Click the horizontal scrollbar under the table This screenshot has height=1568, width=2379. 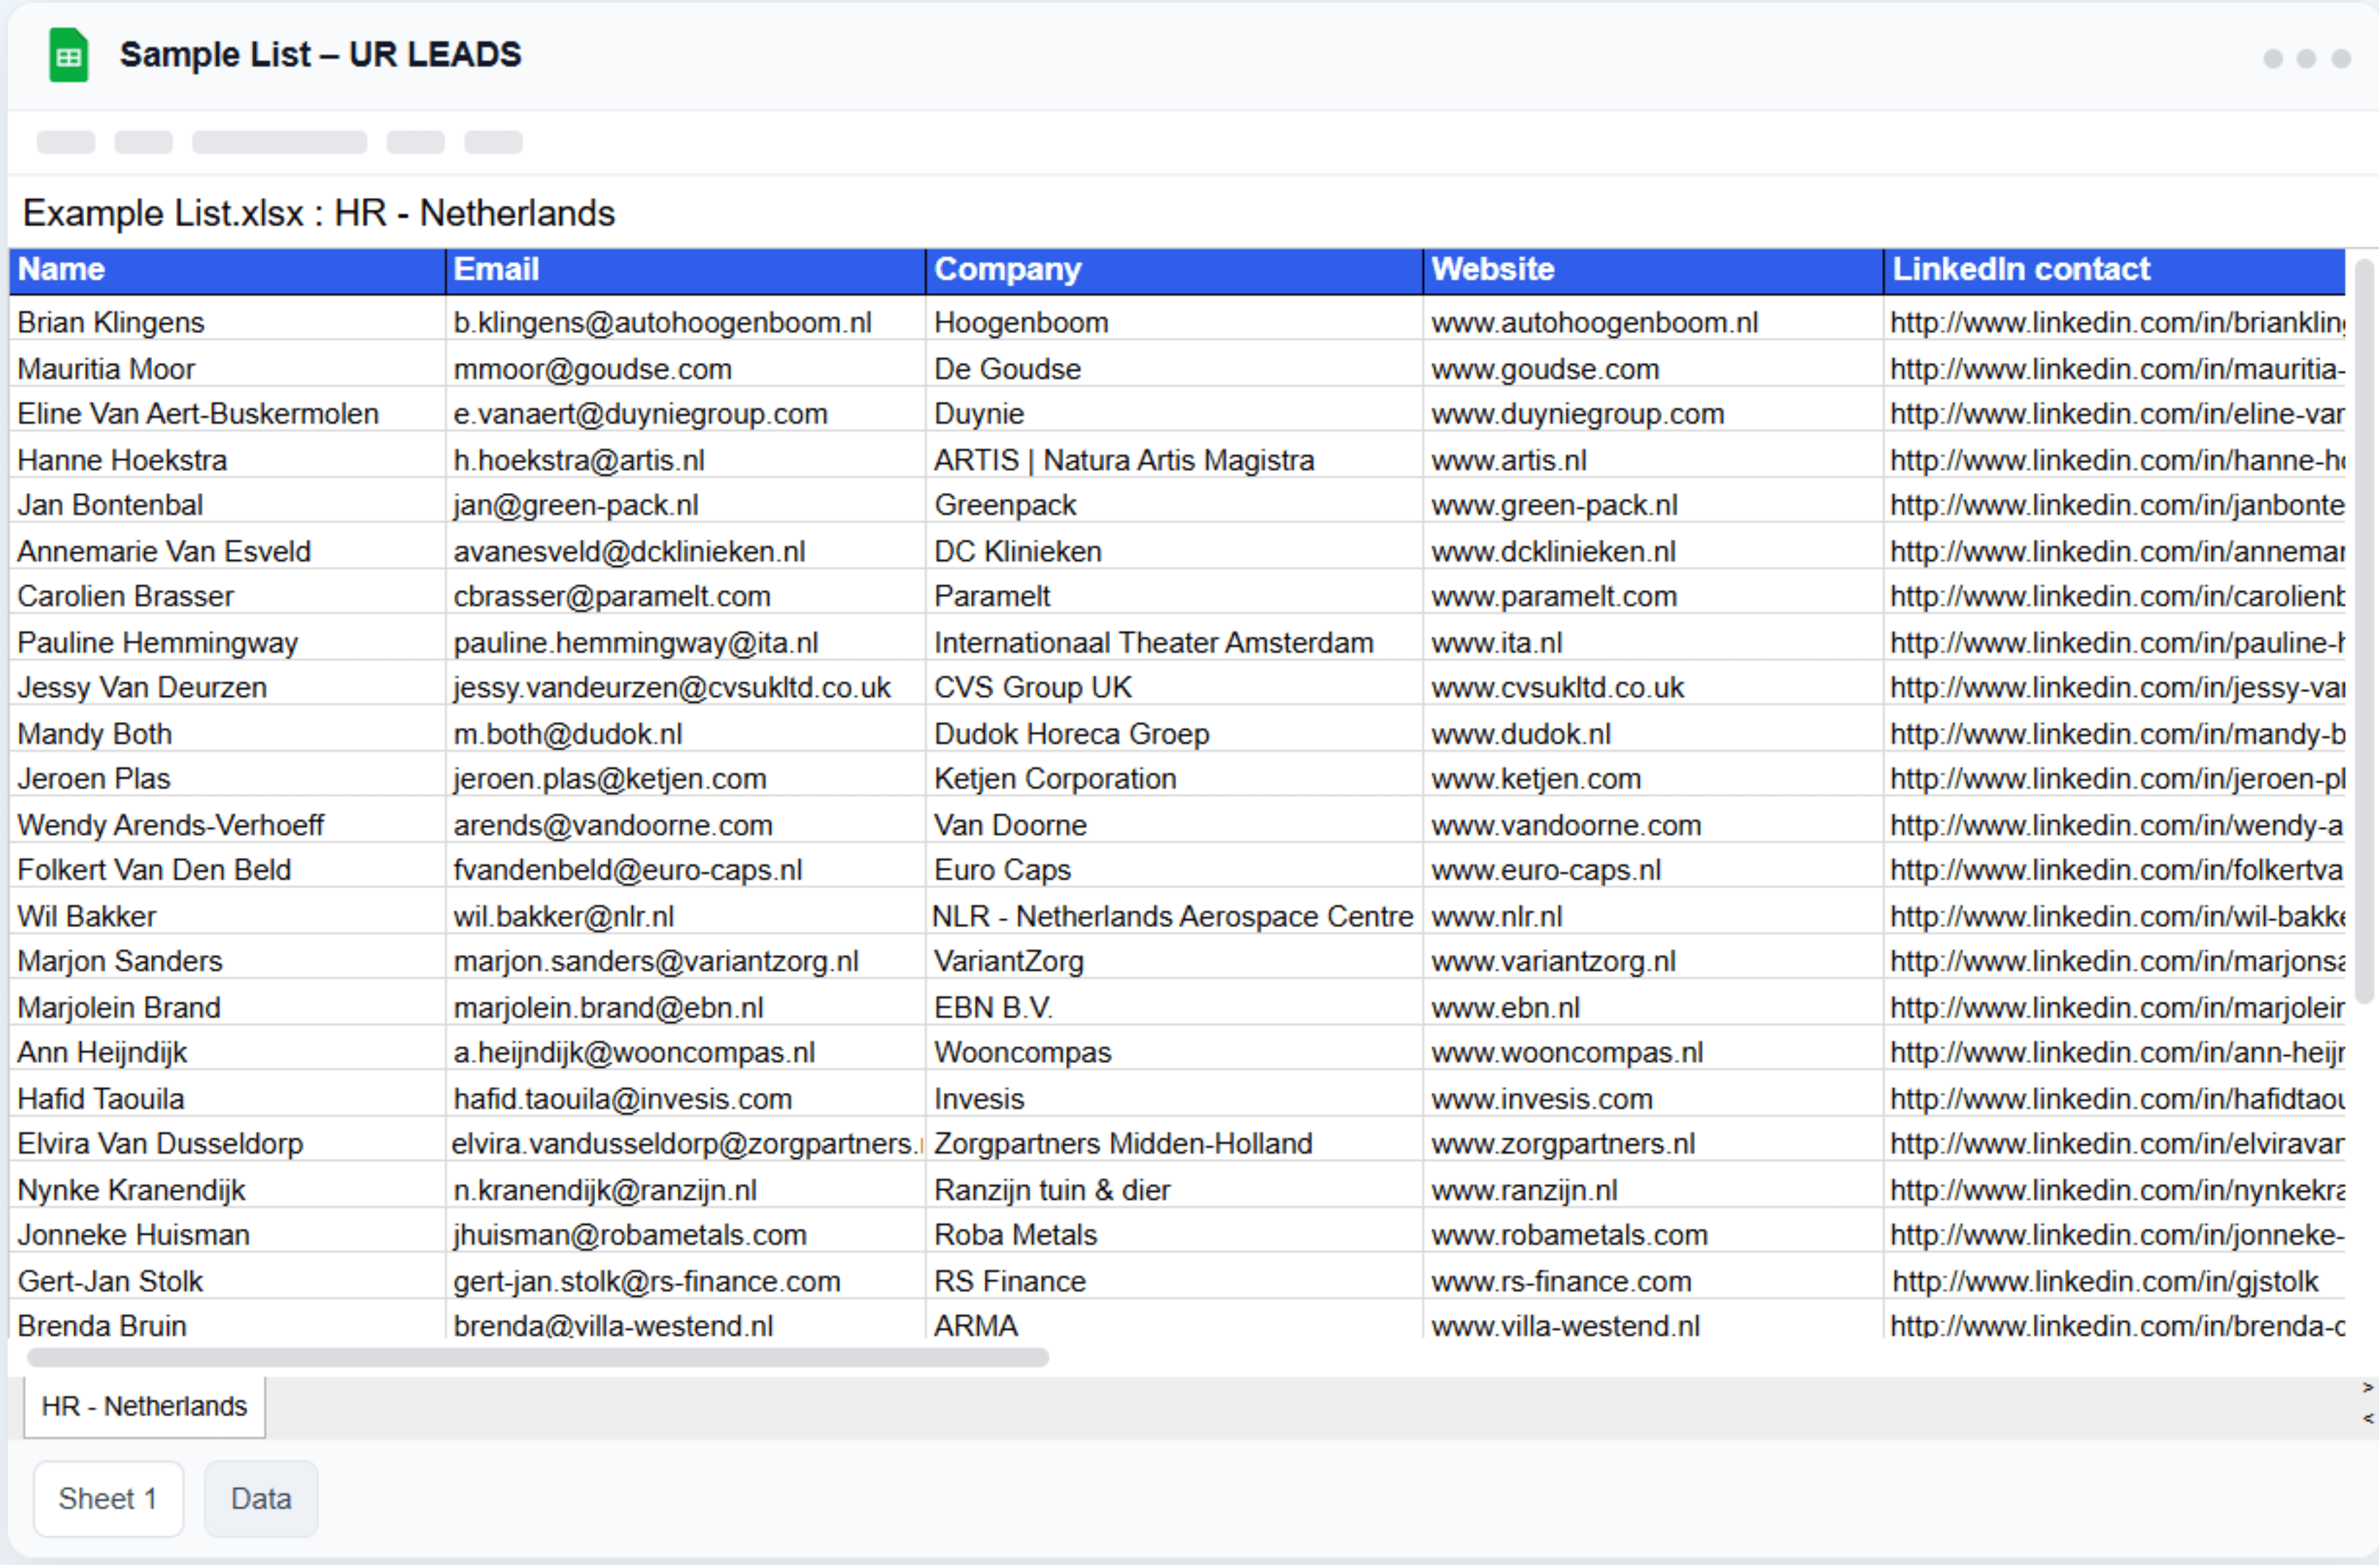click(537, 1357)
